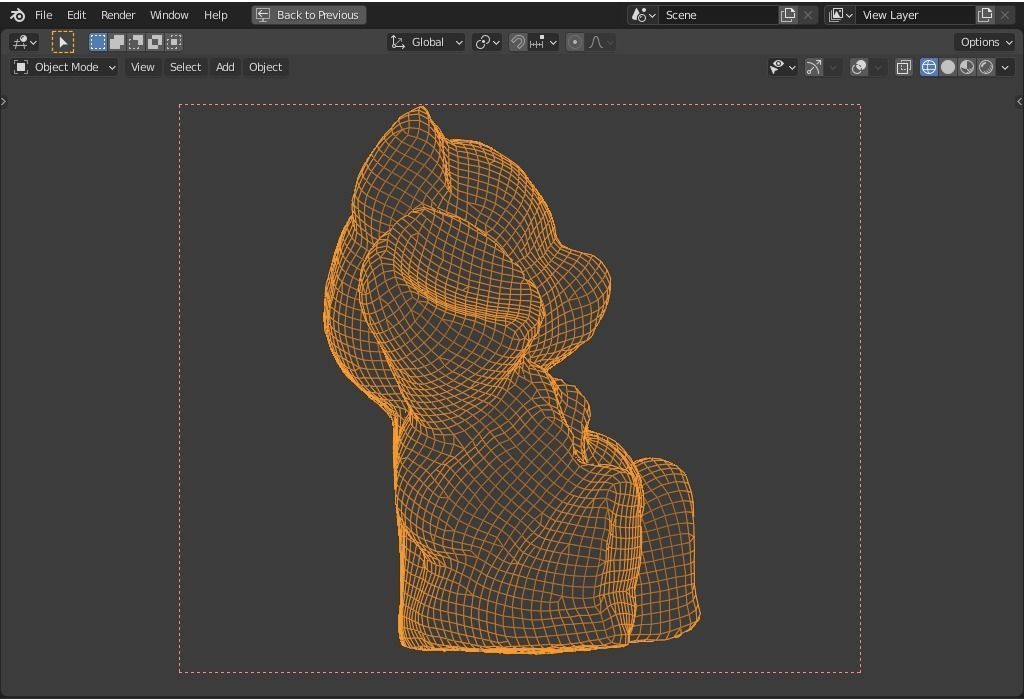The height and width of the screenshot is (699, 1024).
Task: Toggle proportional editing
Action: 575,42
